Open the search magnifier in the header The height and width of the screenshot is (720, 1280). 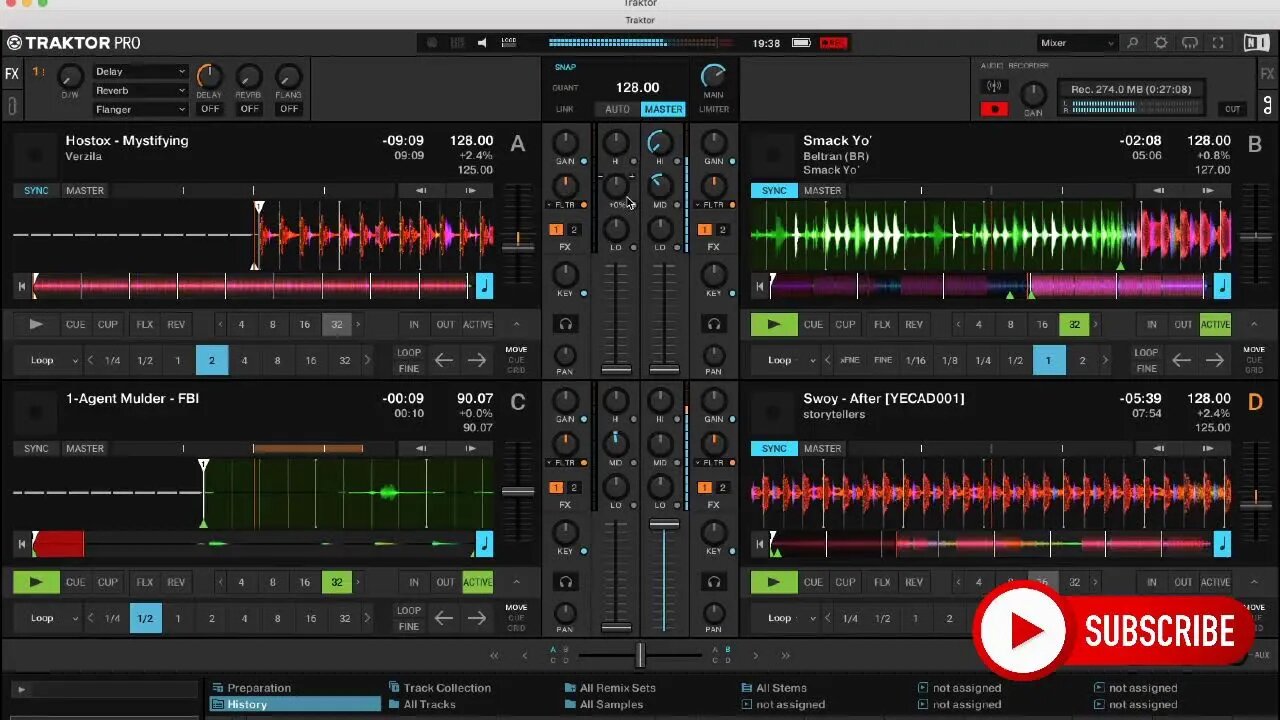coord(1133,43)
